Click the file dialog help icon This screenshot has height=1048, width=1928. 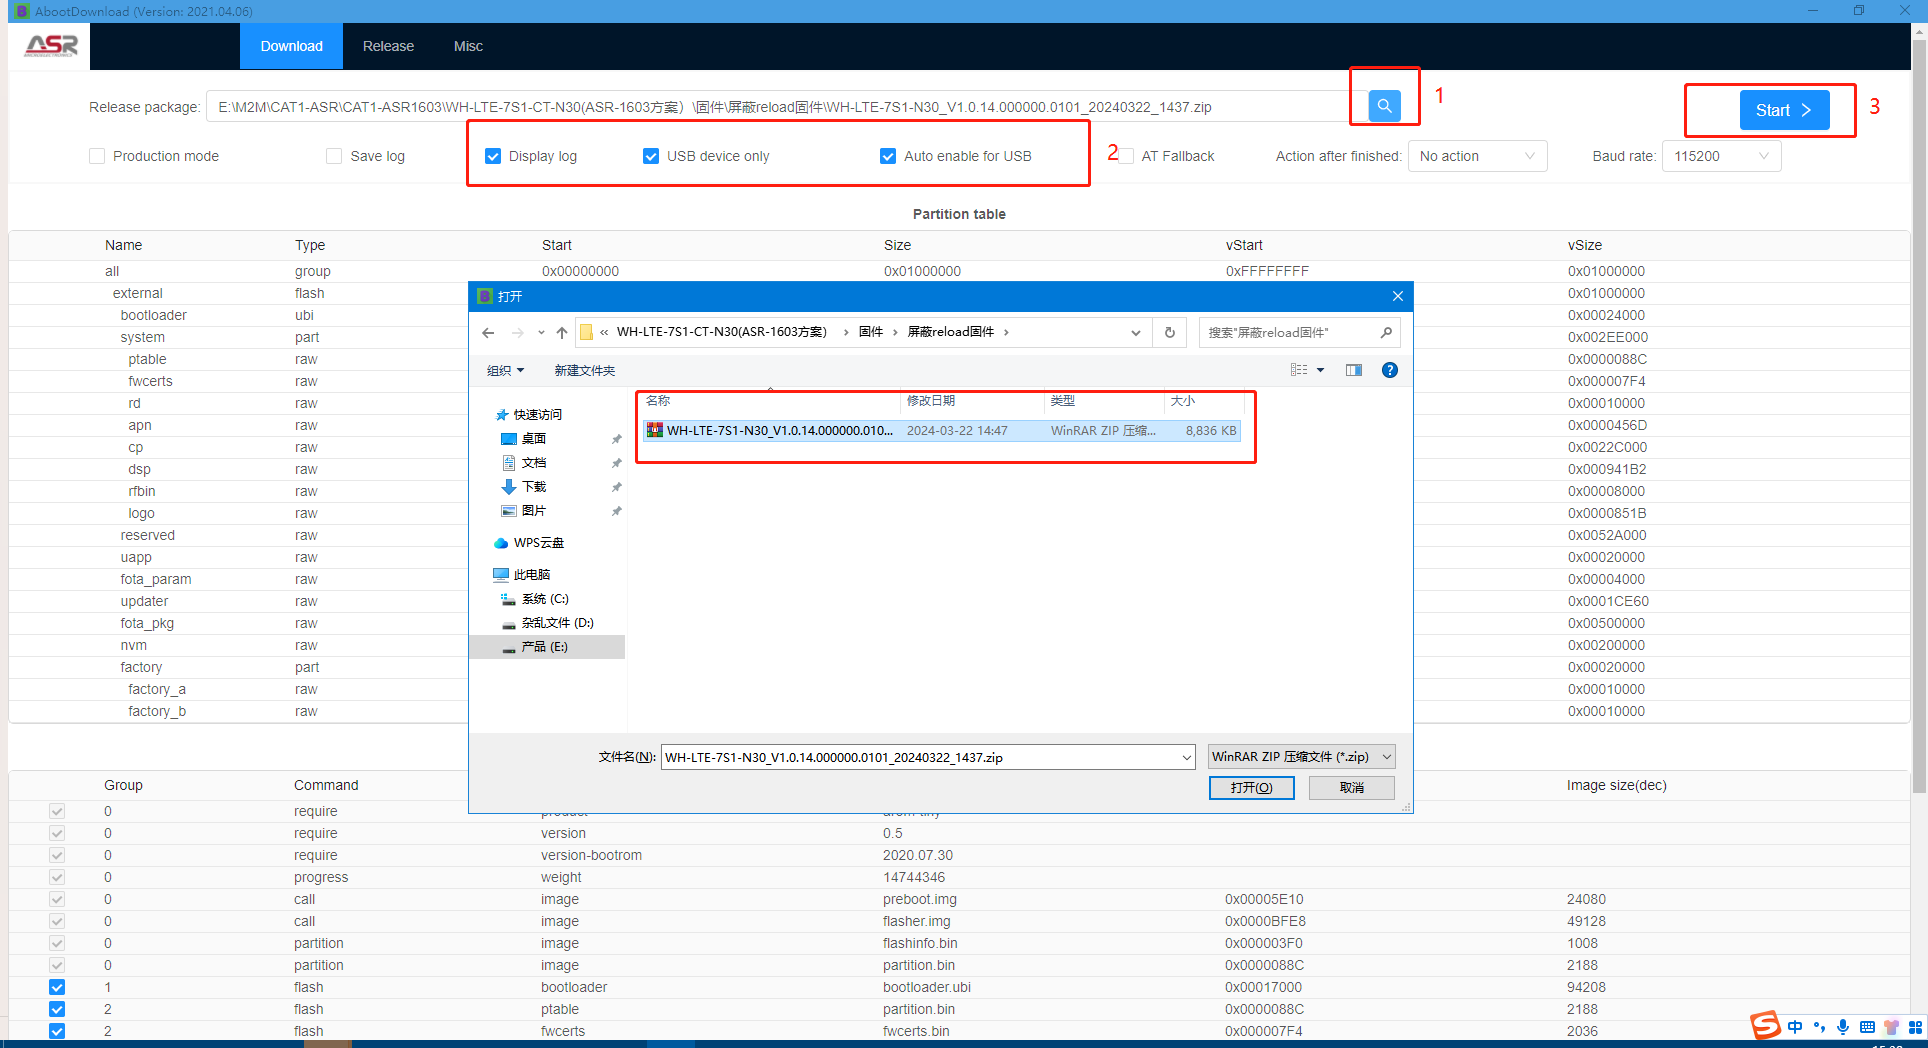point(1389,370)
